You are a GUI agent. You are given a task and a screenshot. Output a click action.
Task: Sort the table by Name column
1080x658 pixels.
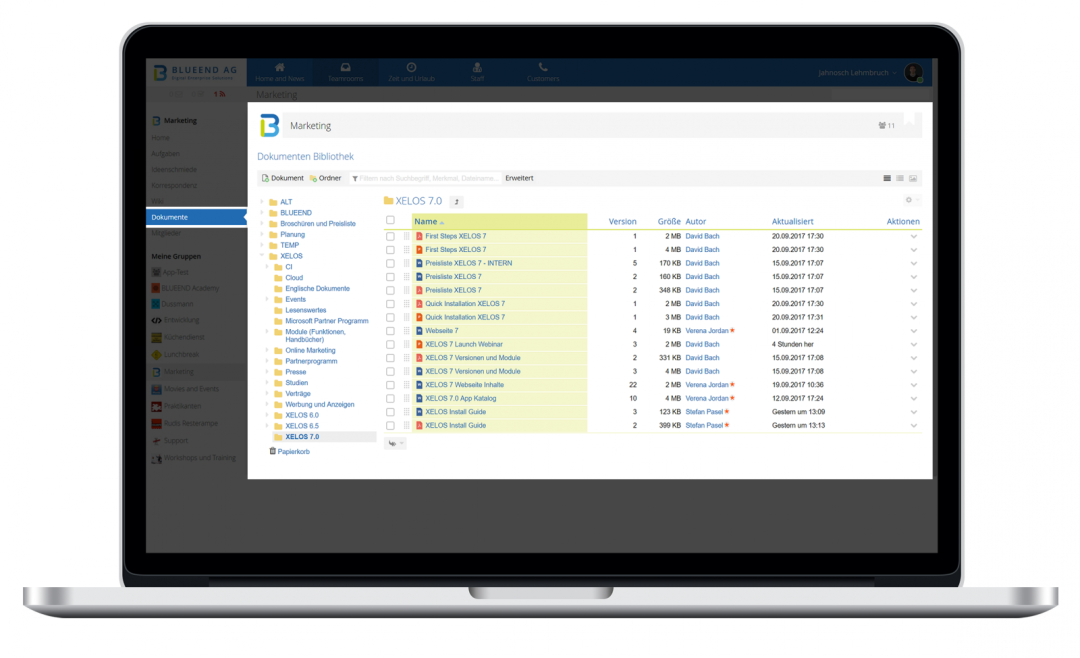point(426,221)
